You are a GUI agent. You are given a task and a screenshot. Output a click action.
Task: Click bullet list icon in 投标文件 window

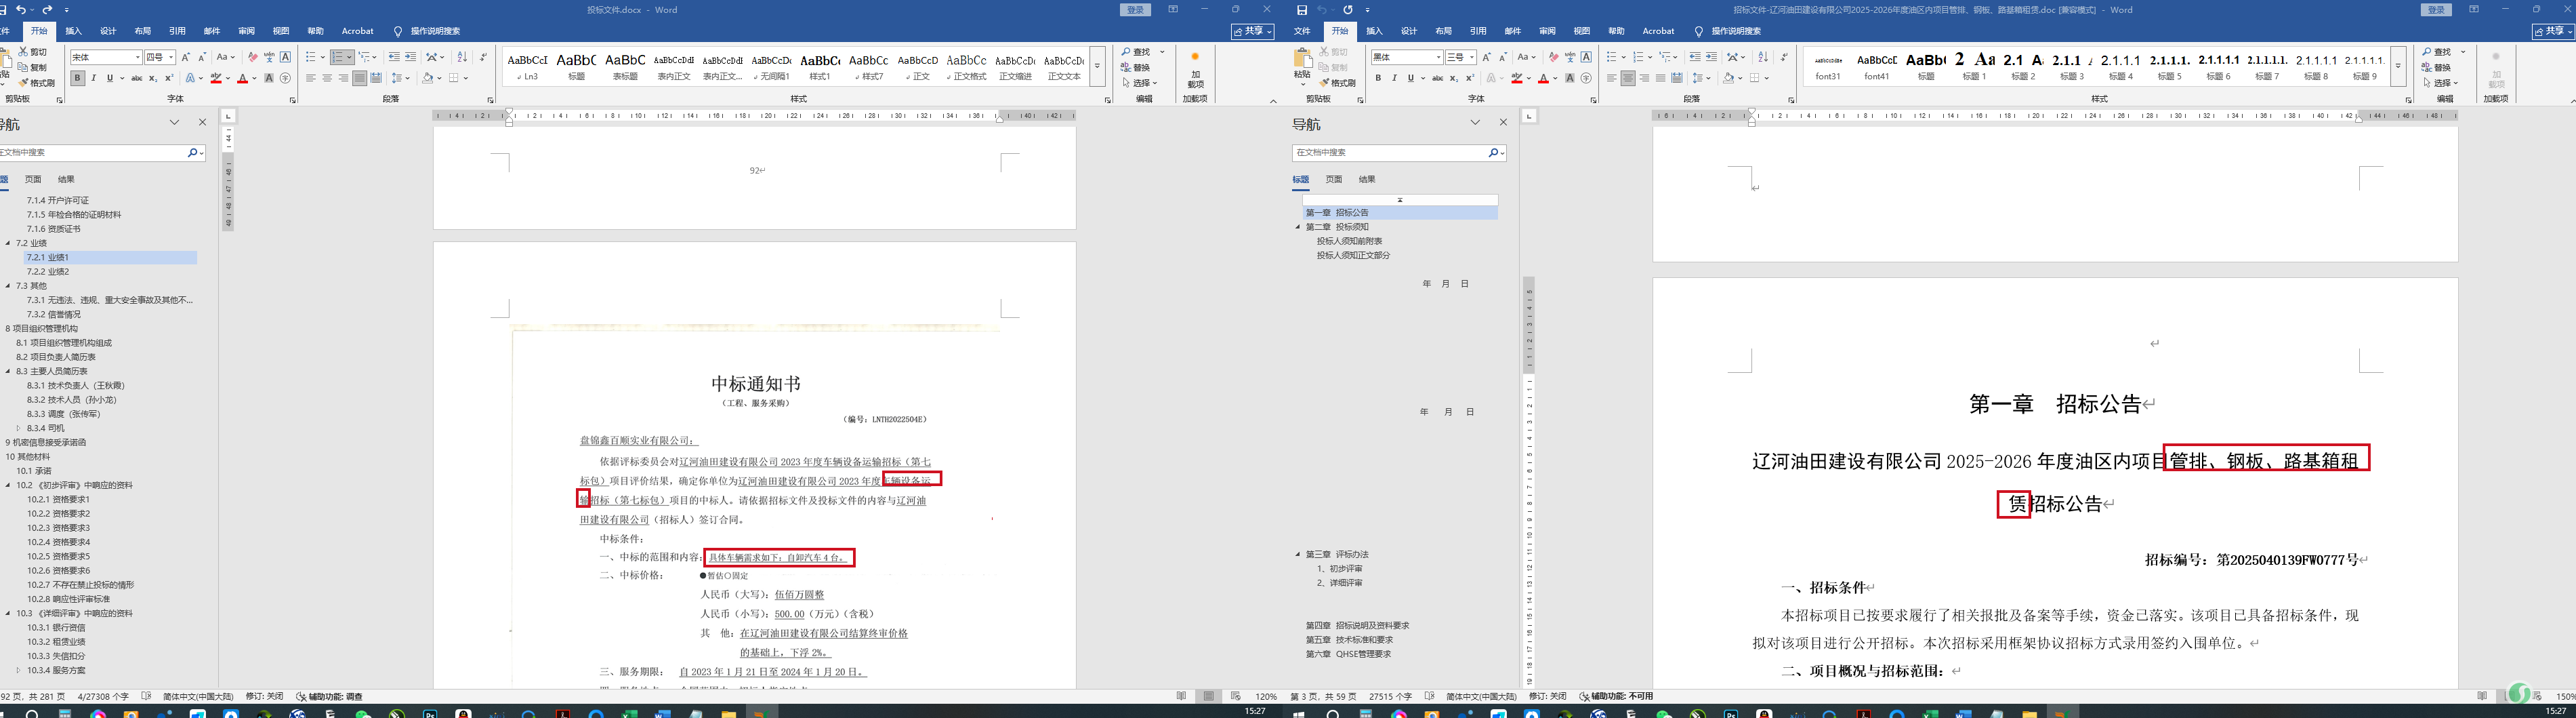311,57
